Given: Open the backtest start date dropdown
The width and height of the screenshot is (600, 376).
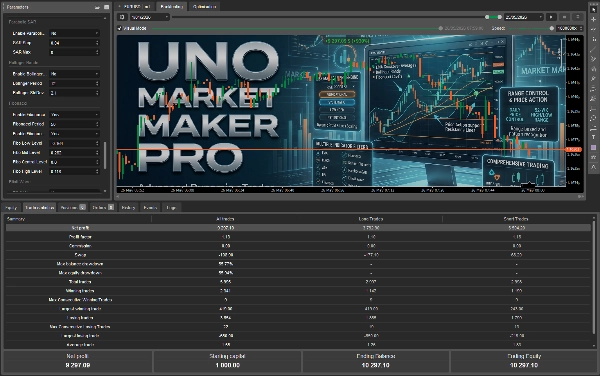Looking at the screenshot, I should 149,17.
